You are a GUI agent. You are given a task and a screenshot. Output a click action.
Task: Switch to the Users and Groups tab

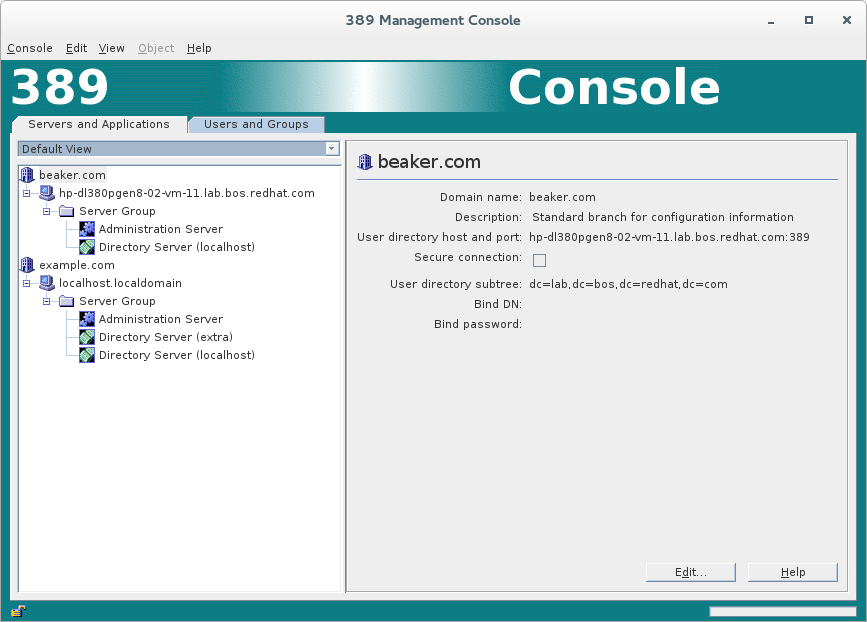(x=256, y=124)
